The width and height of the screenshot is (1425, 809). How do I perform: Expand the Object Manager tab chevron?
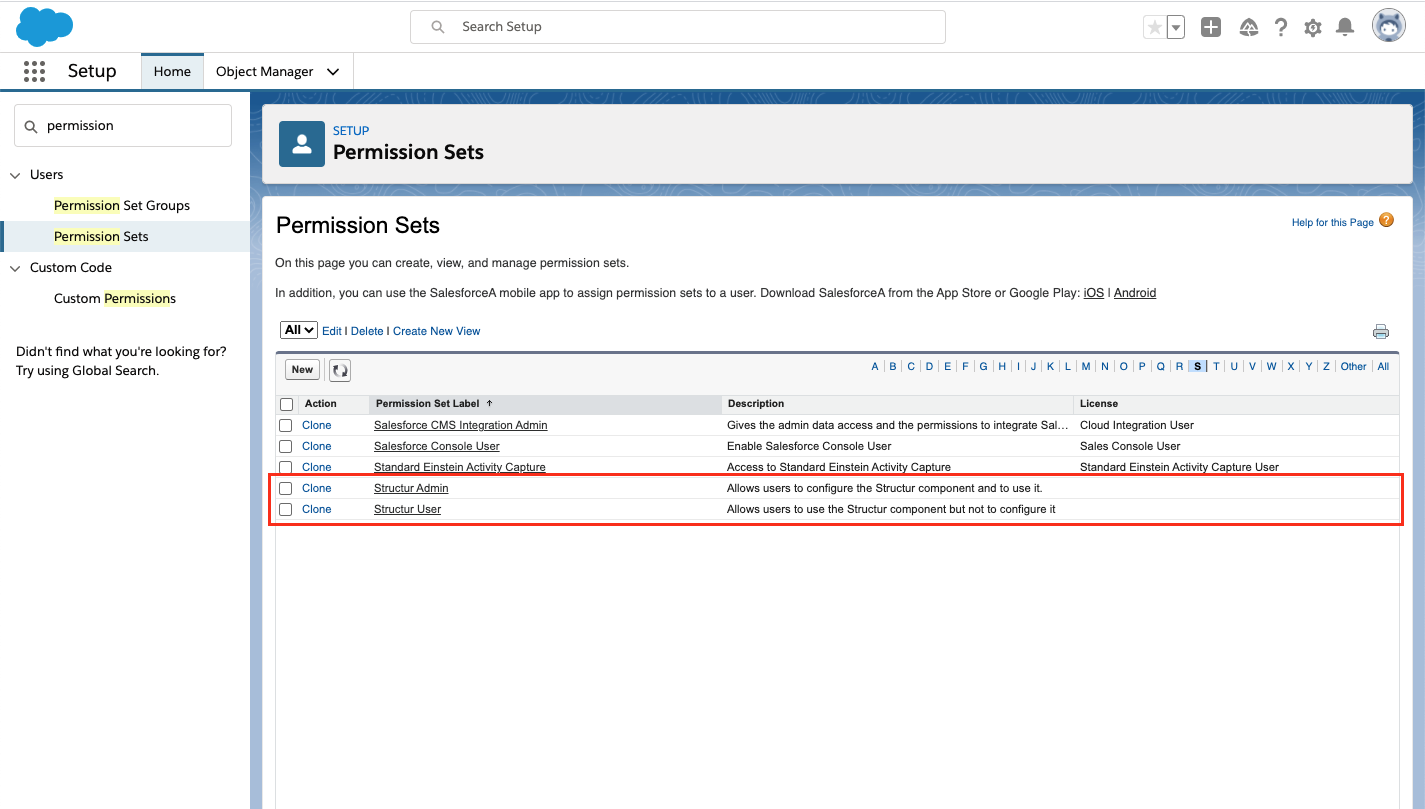pos(333,72)
